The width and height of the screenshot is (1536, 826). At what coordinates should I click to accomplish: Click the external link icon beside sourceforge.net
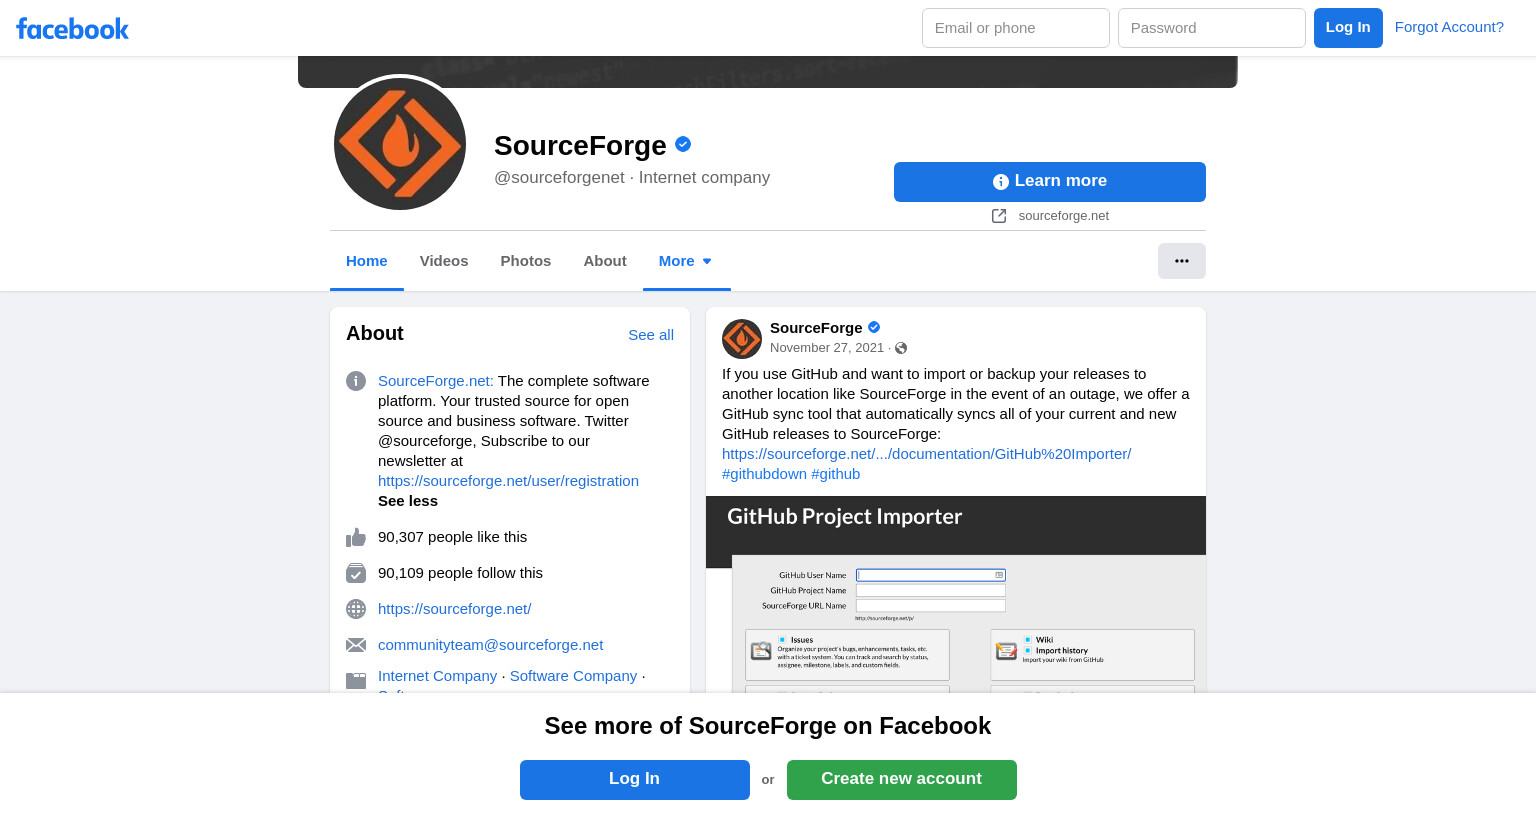(999, 216)
